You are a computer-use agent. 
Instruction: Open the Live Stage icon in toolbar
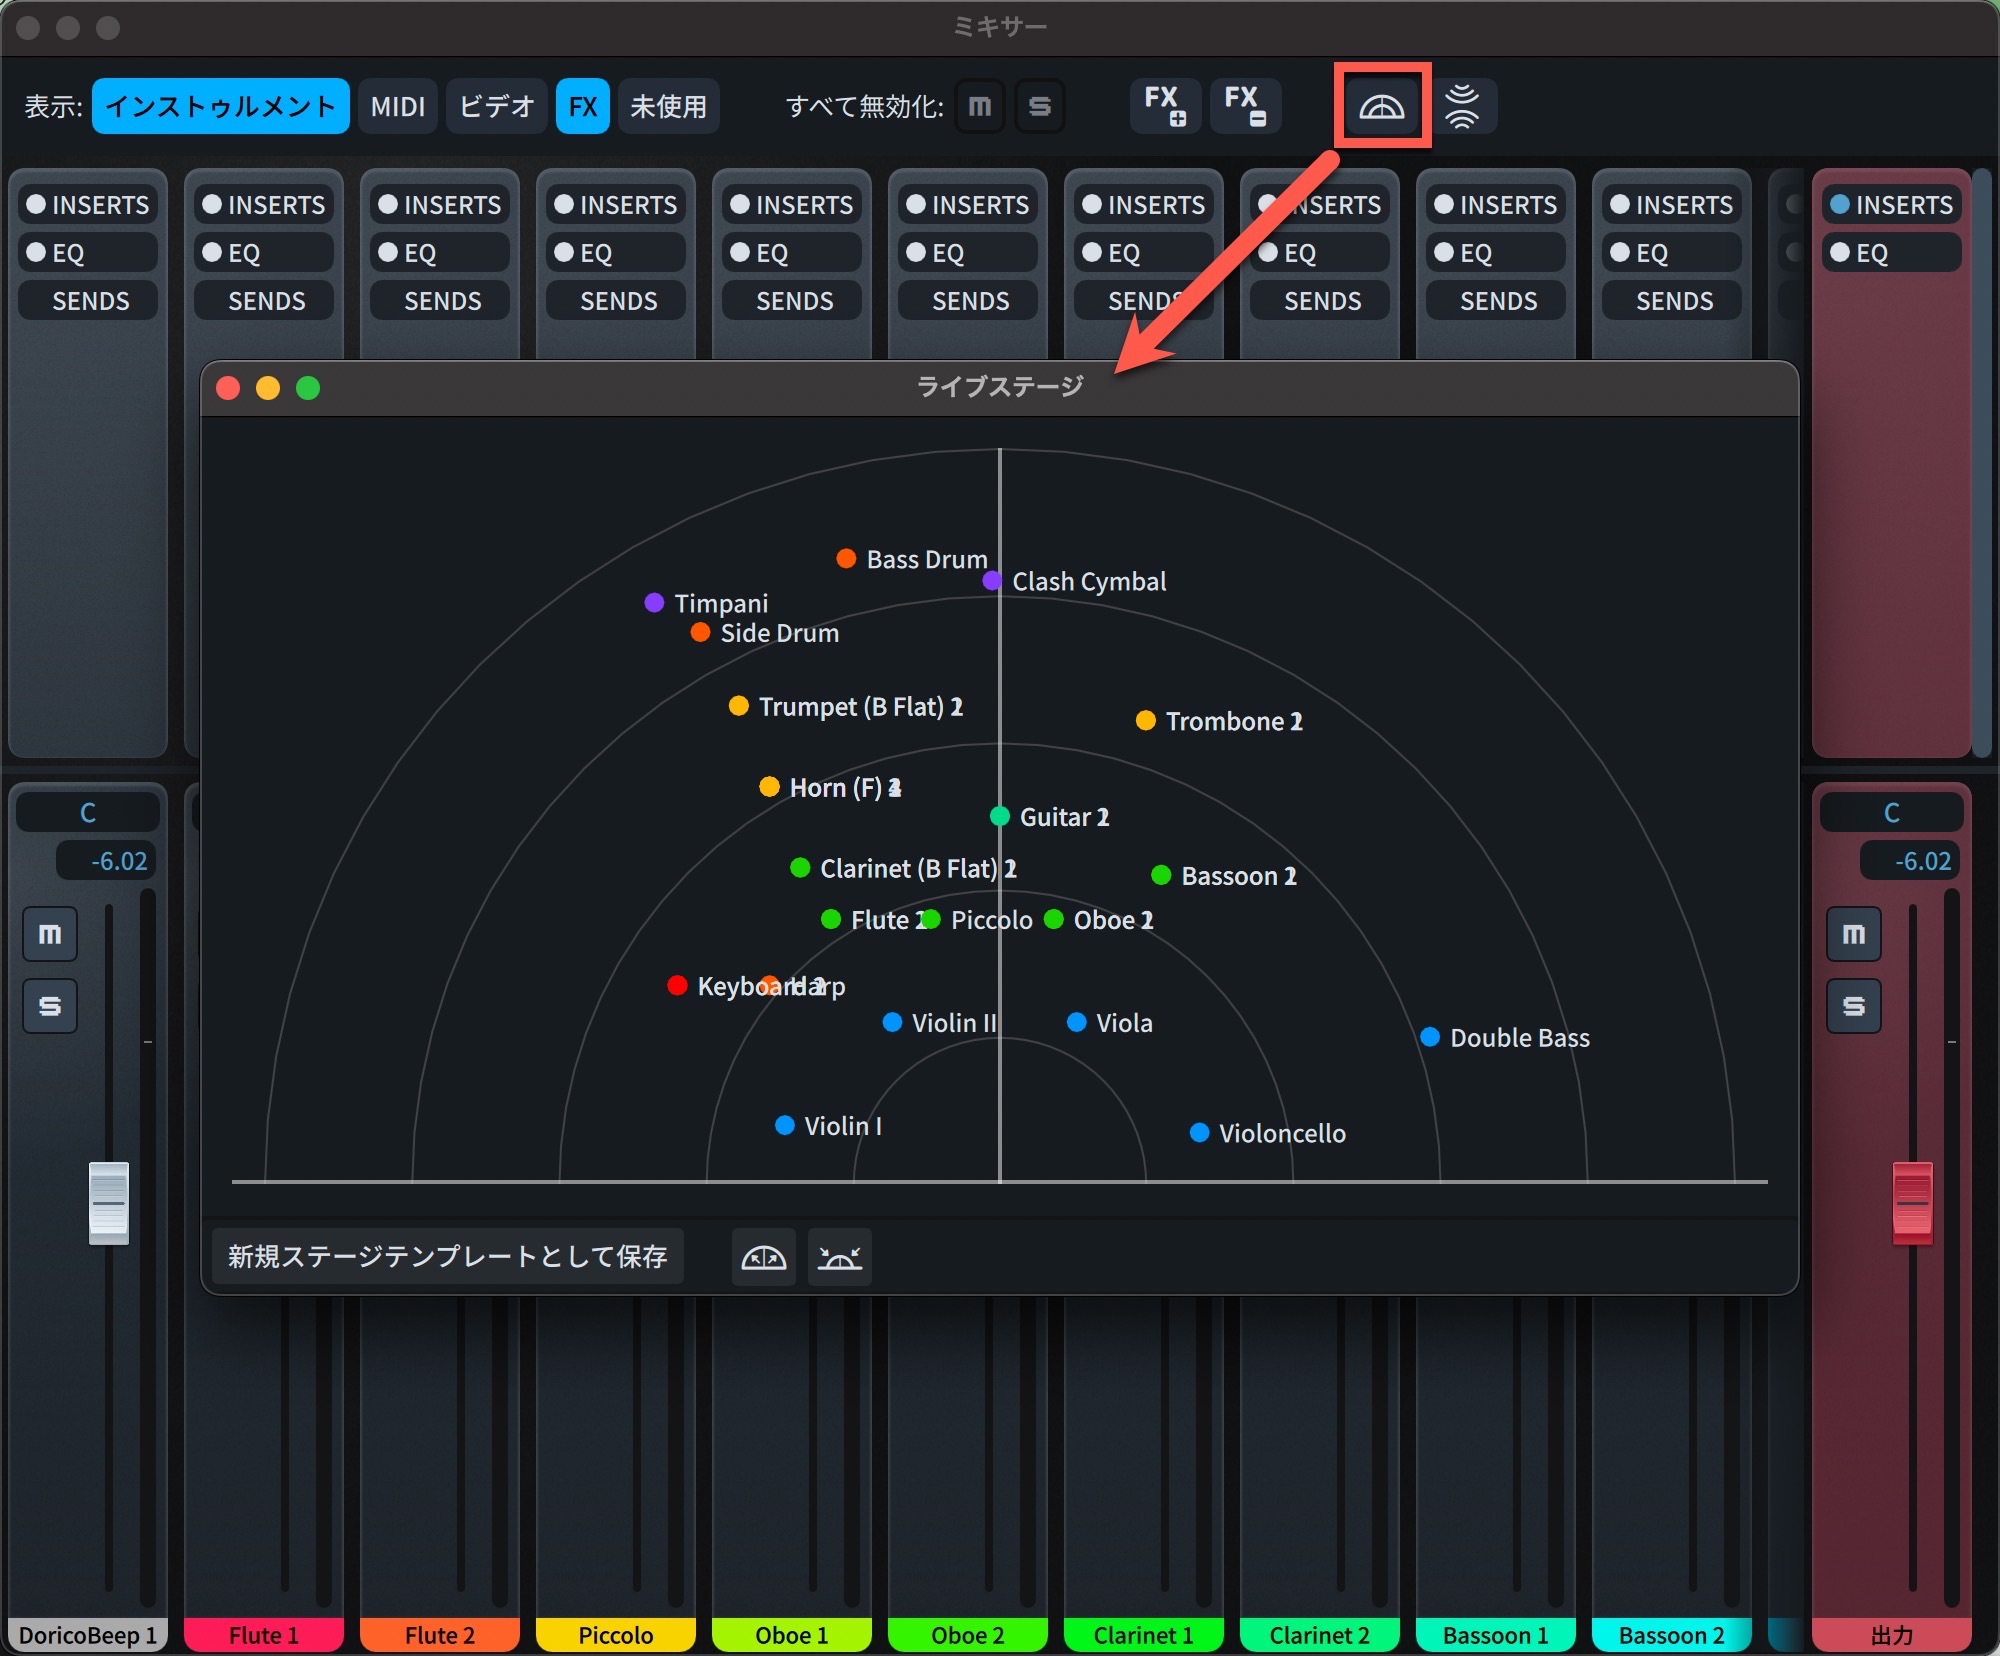pyautogui.click(x=1381, y=106)
